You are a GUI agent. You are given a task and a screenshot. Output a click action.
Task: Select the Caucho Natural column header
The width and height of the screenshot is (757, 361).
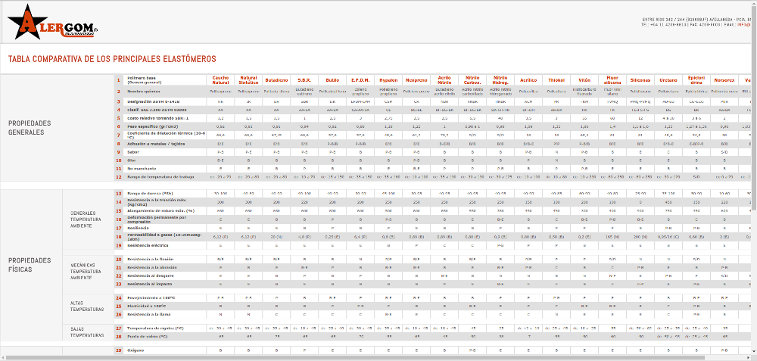[221, 80]
